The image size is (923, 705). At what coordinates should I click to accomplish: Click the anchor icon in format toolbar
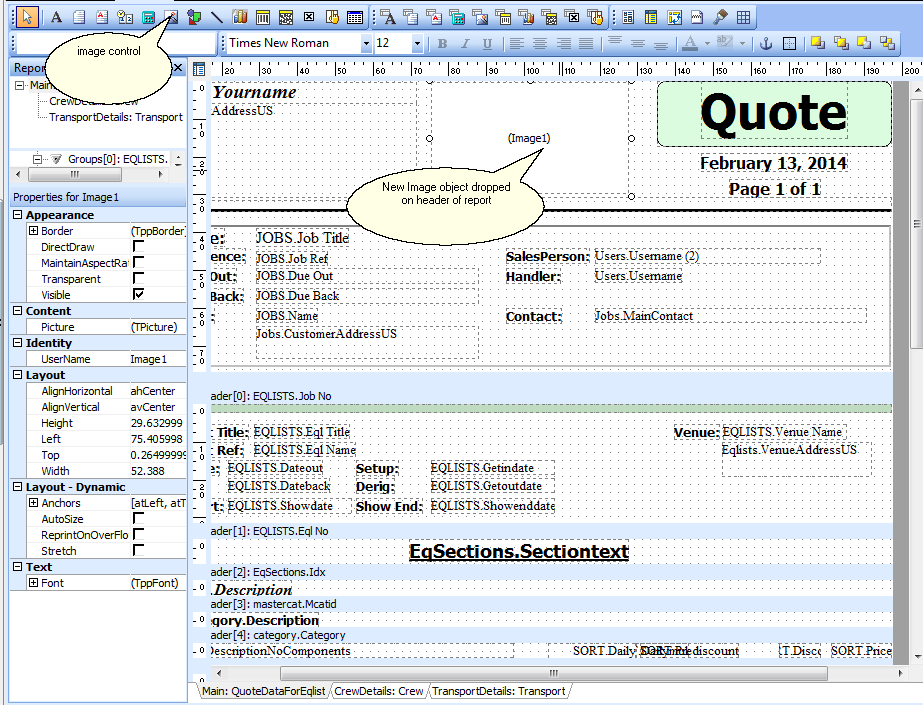[x=767, y=44]
